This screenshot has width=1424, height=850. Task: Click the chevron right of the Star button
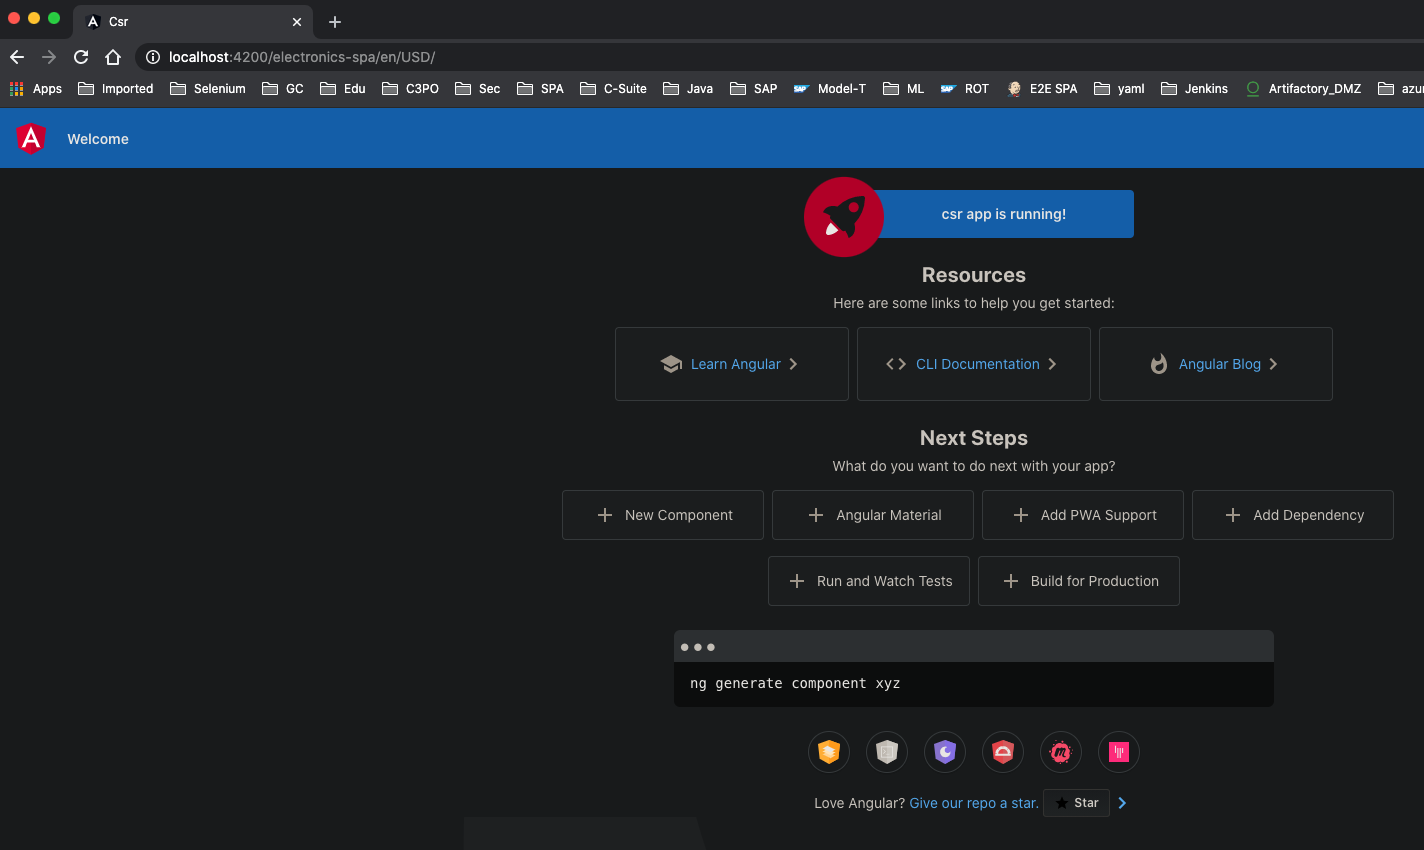[x=1122, y=803]
